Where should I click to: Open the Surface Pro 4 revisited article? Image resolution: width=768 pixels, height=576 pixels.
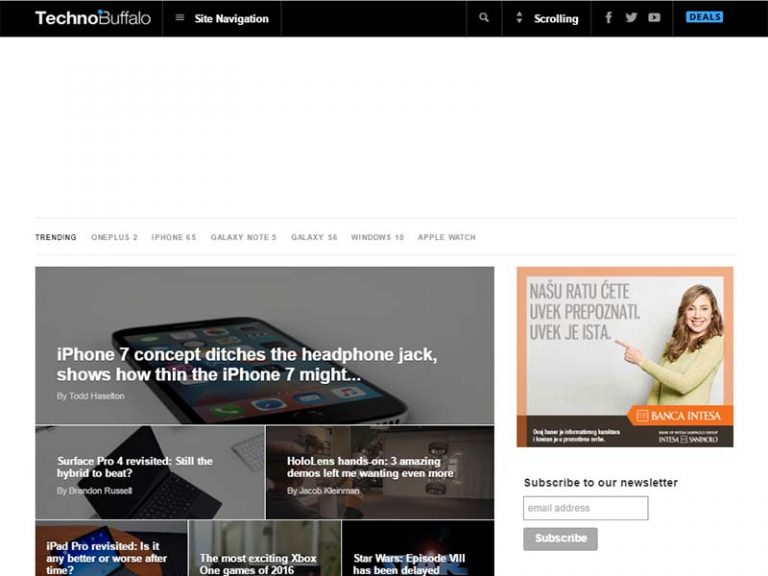[135, 467]
